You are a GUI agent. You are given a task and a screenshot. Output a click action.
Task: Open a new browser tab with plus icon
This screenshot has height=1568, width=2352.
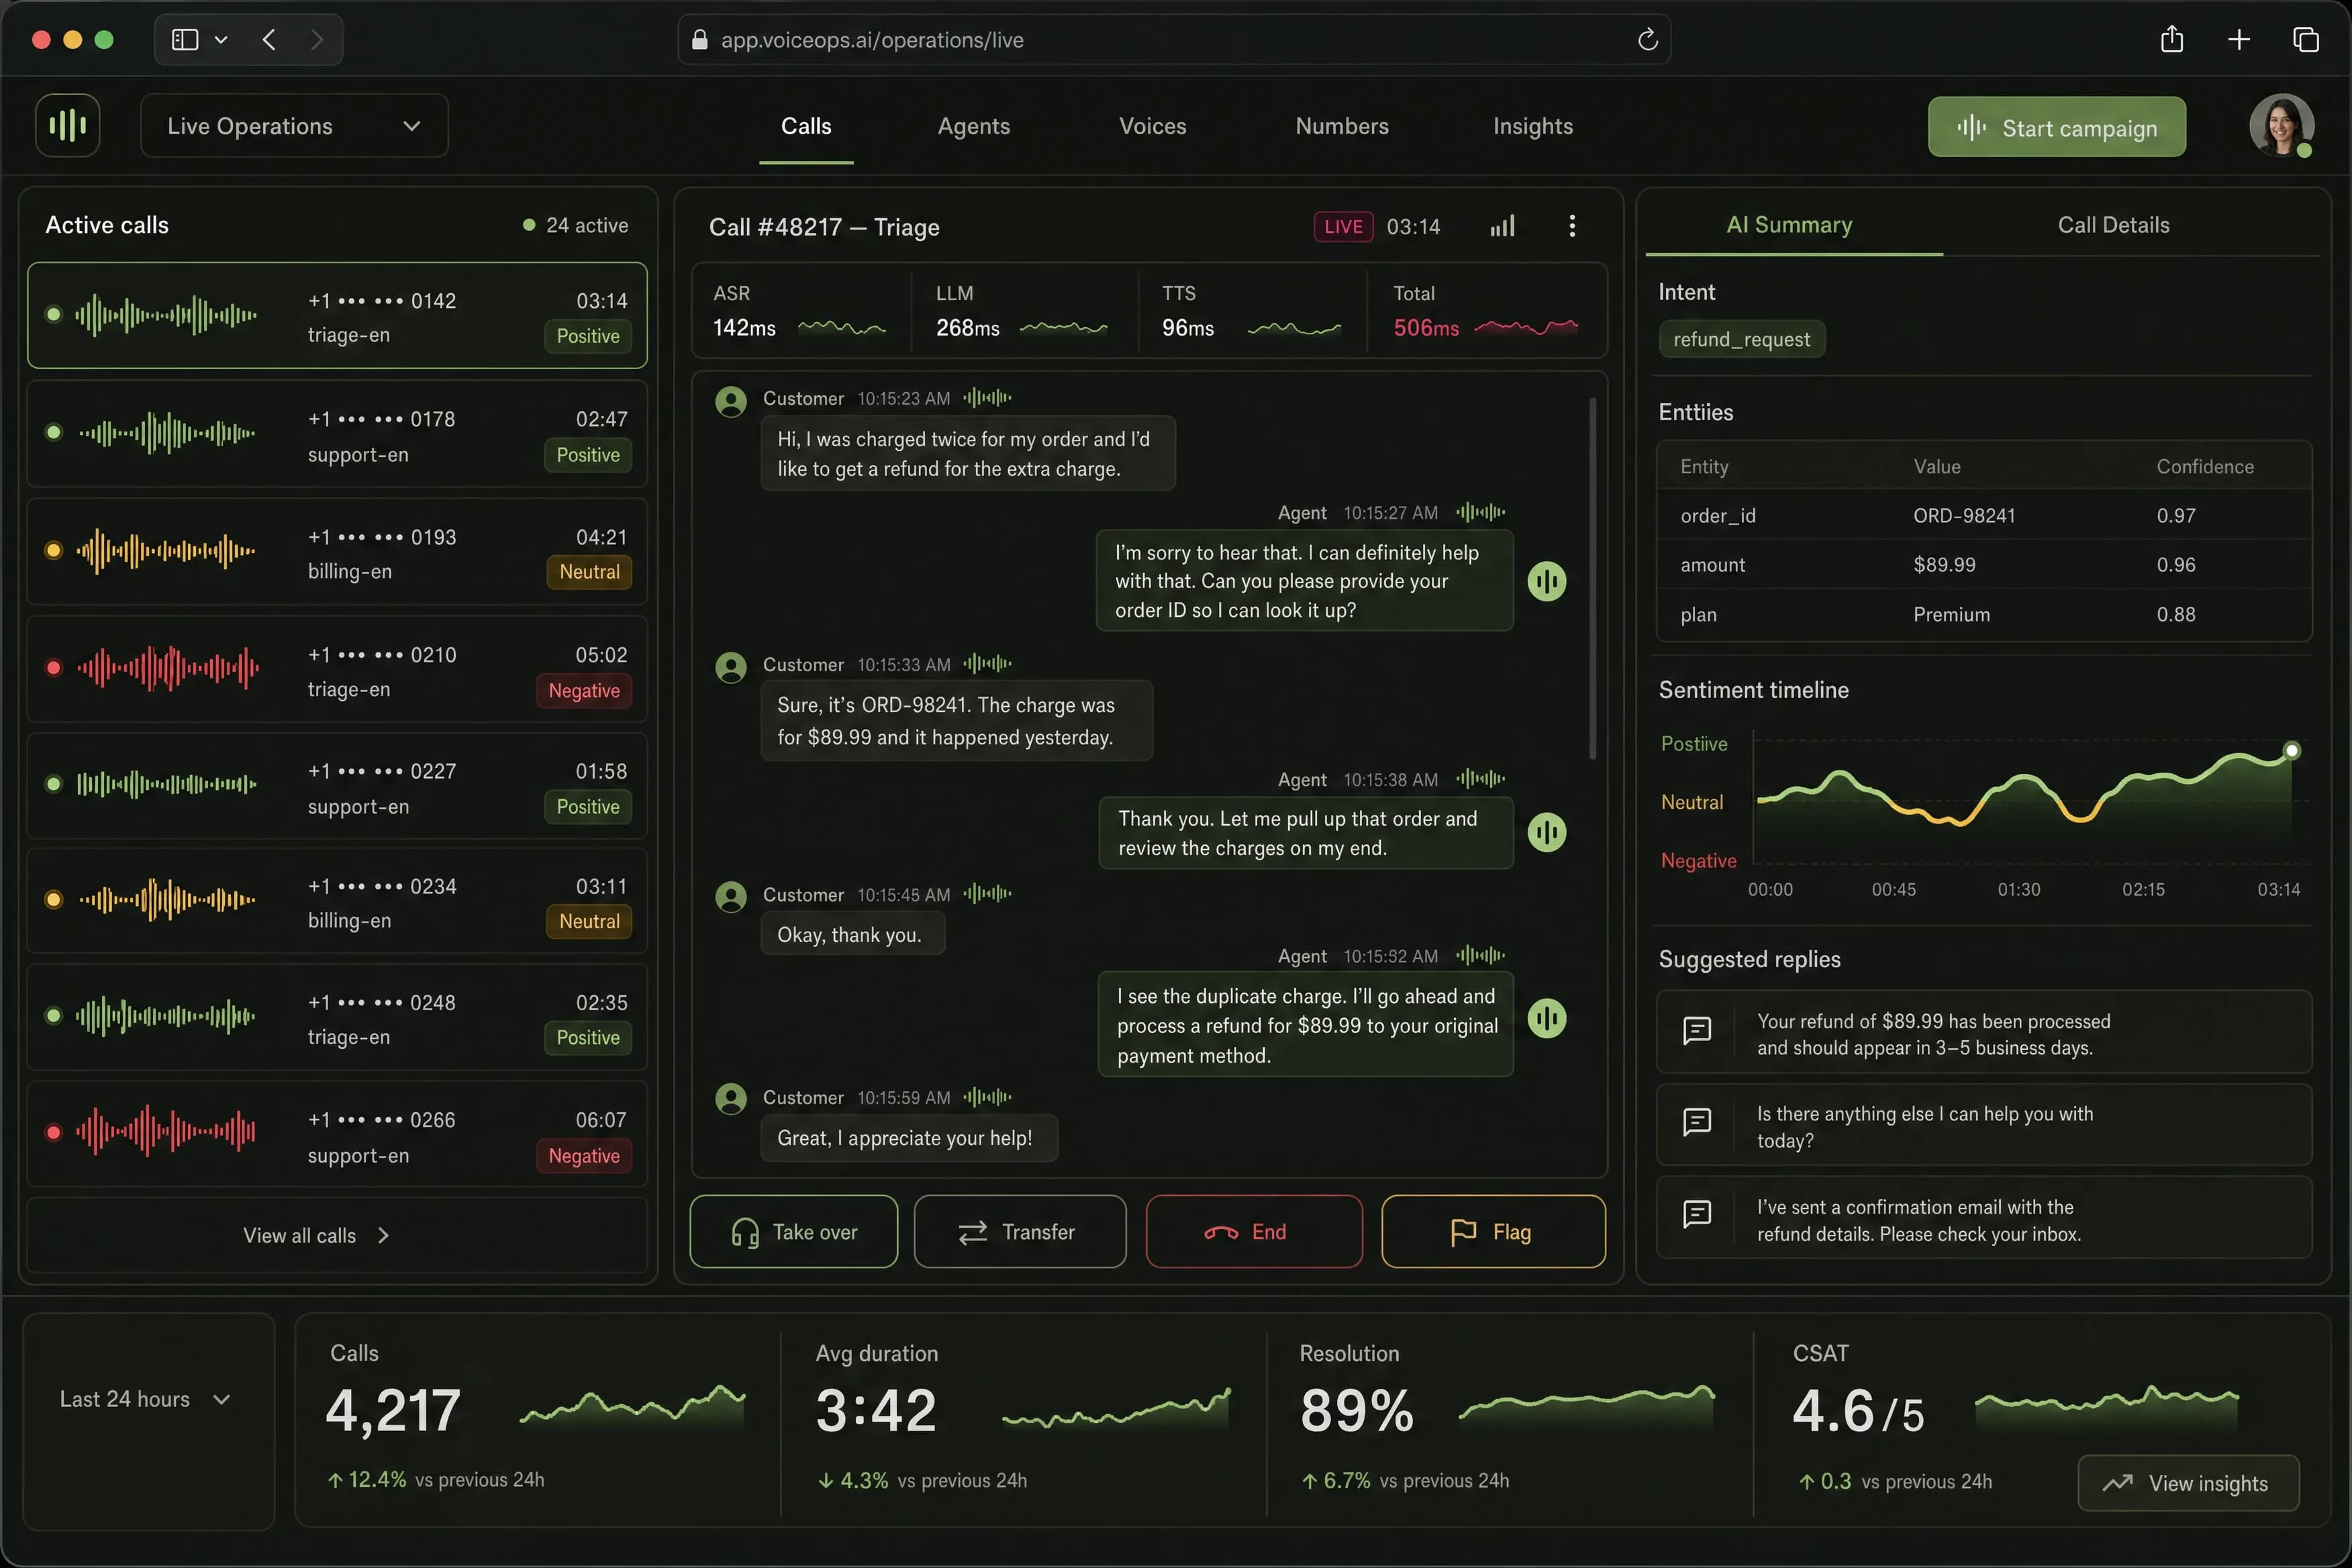tap(2239, 40)
